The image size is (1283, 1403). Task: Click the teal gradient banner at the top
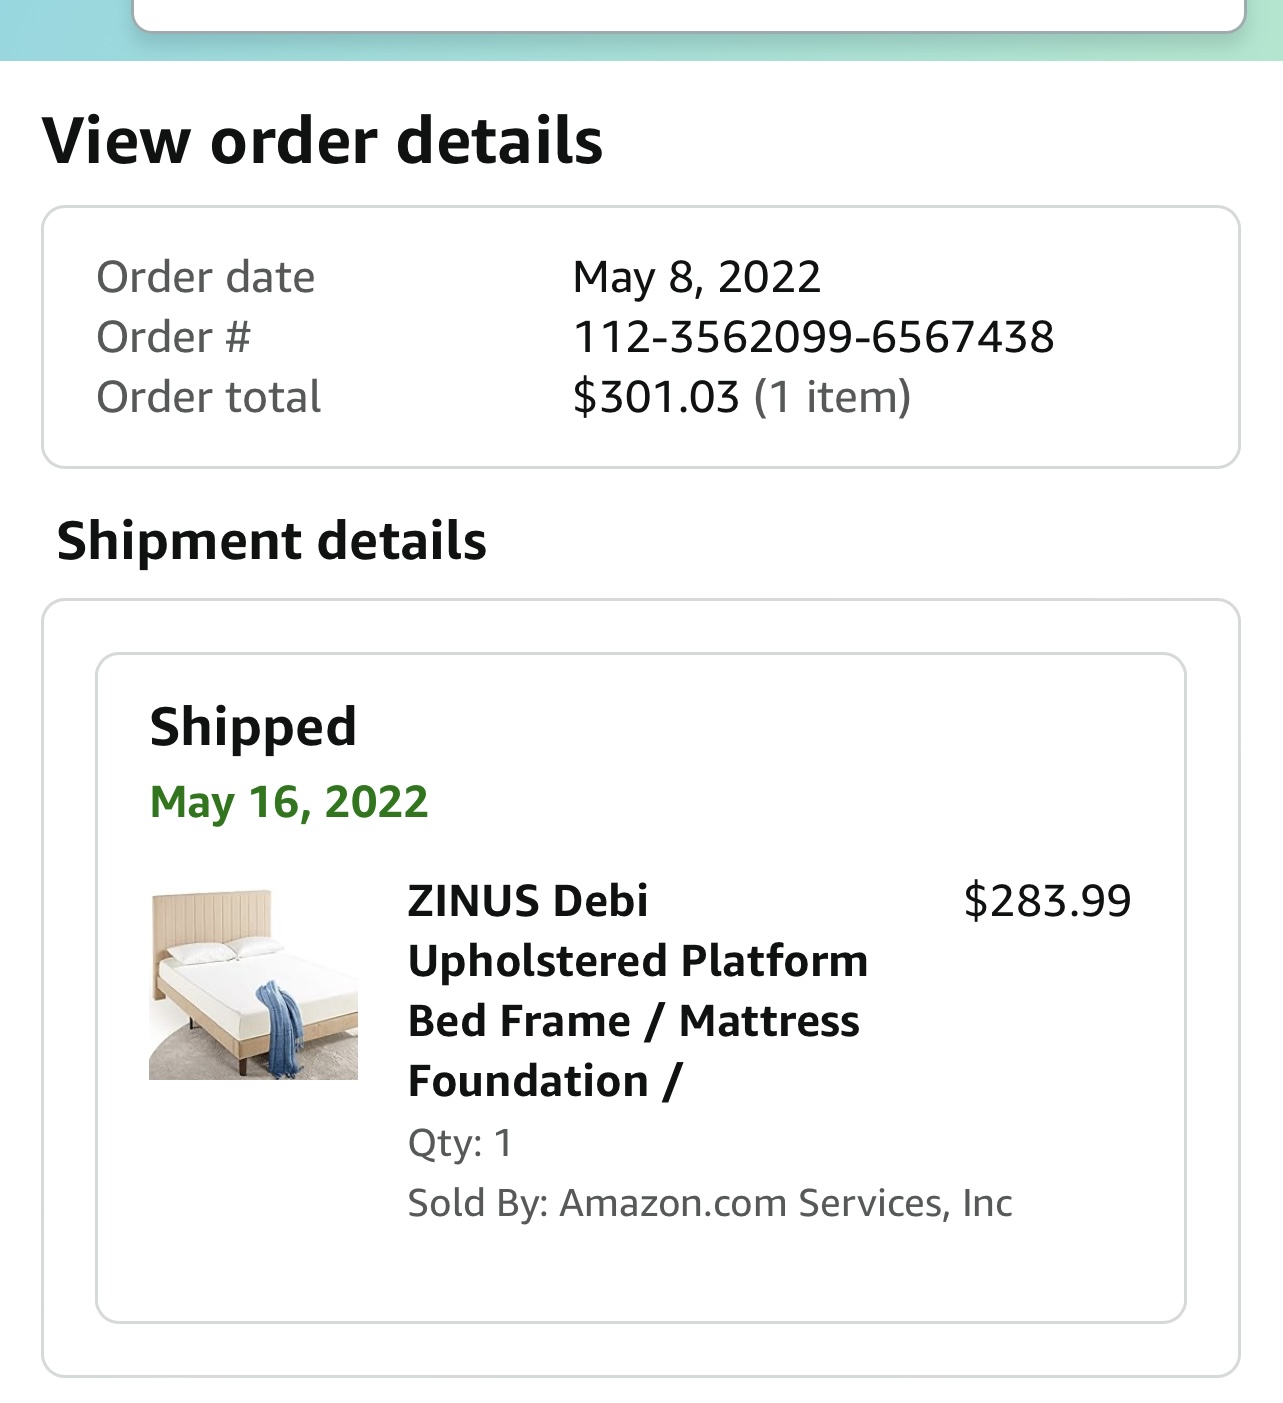(x=60, y=30)
